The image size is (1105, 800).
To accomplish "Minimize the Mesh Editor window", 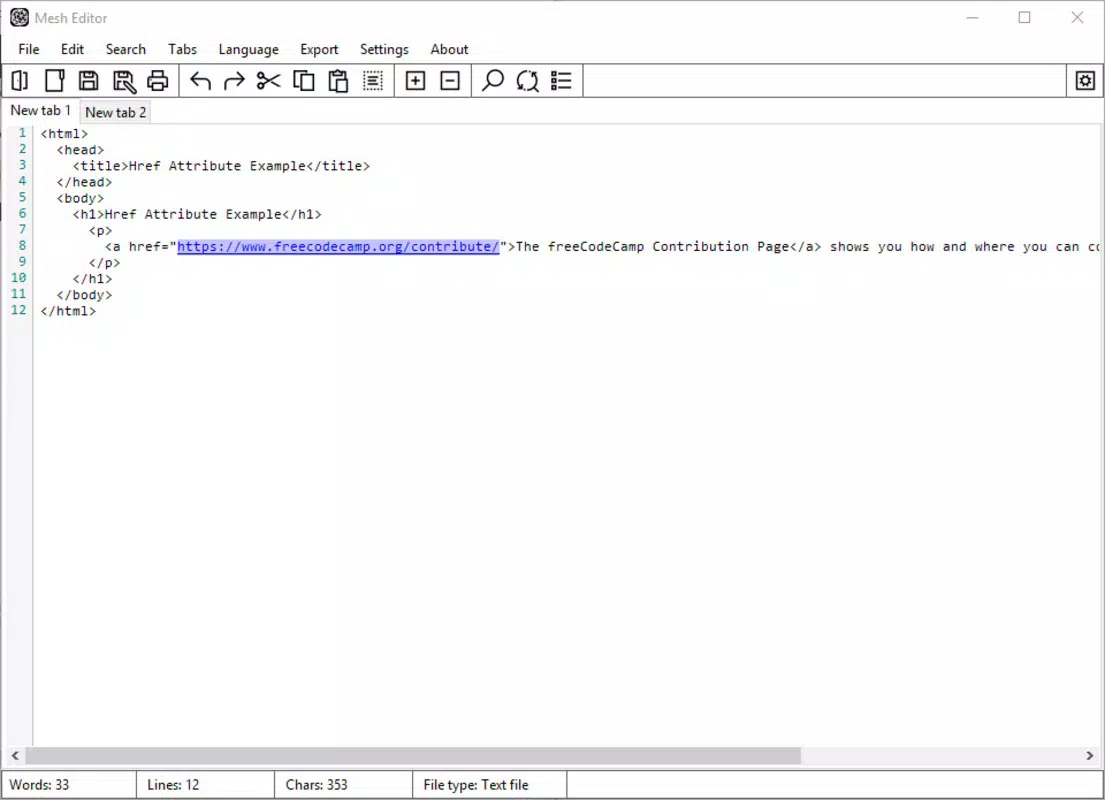I will tap(973, 18).
